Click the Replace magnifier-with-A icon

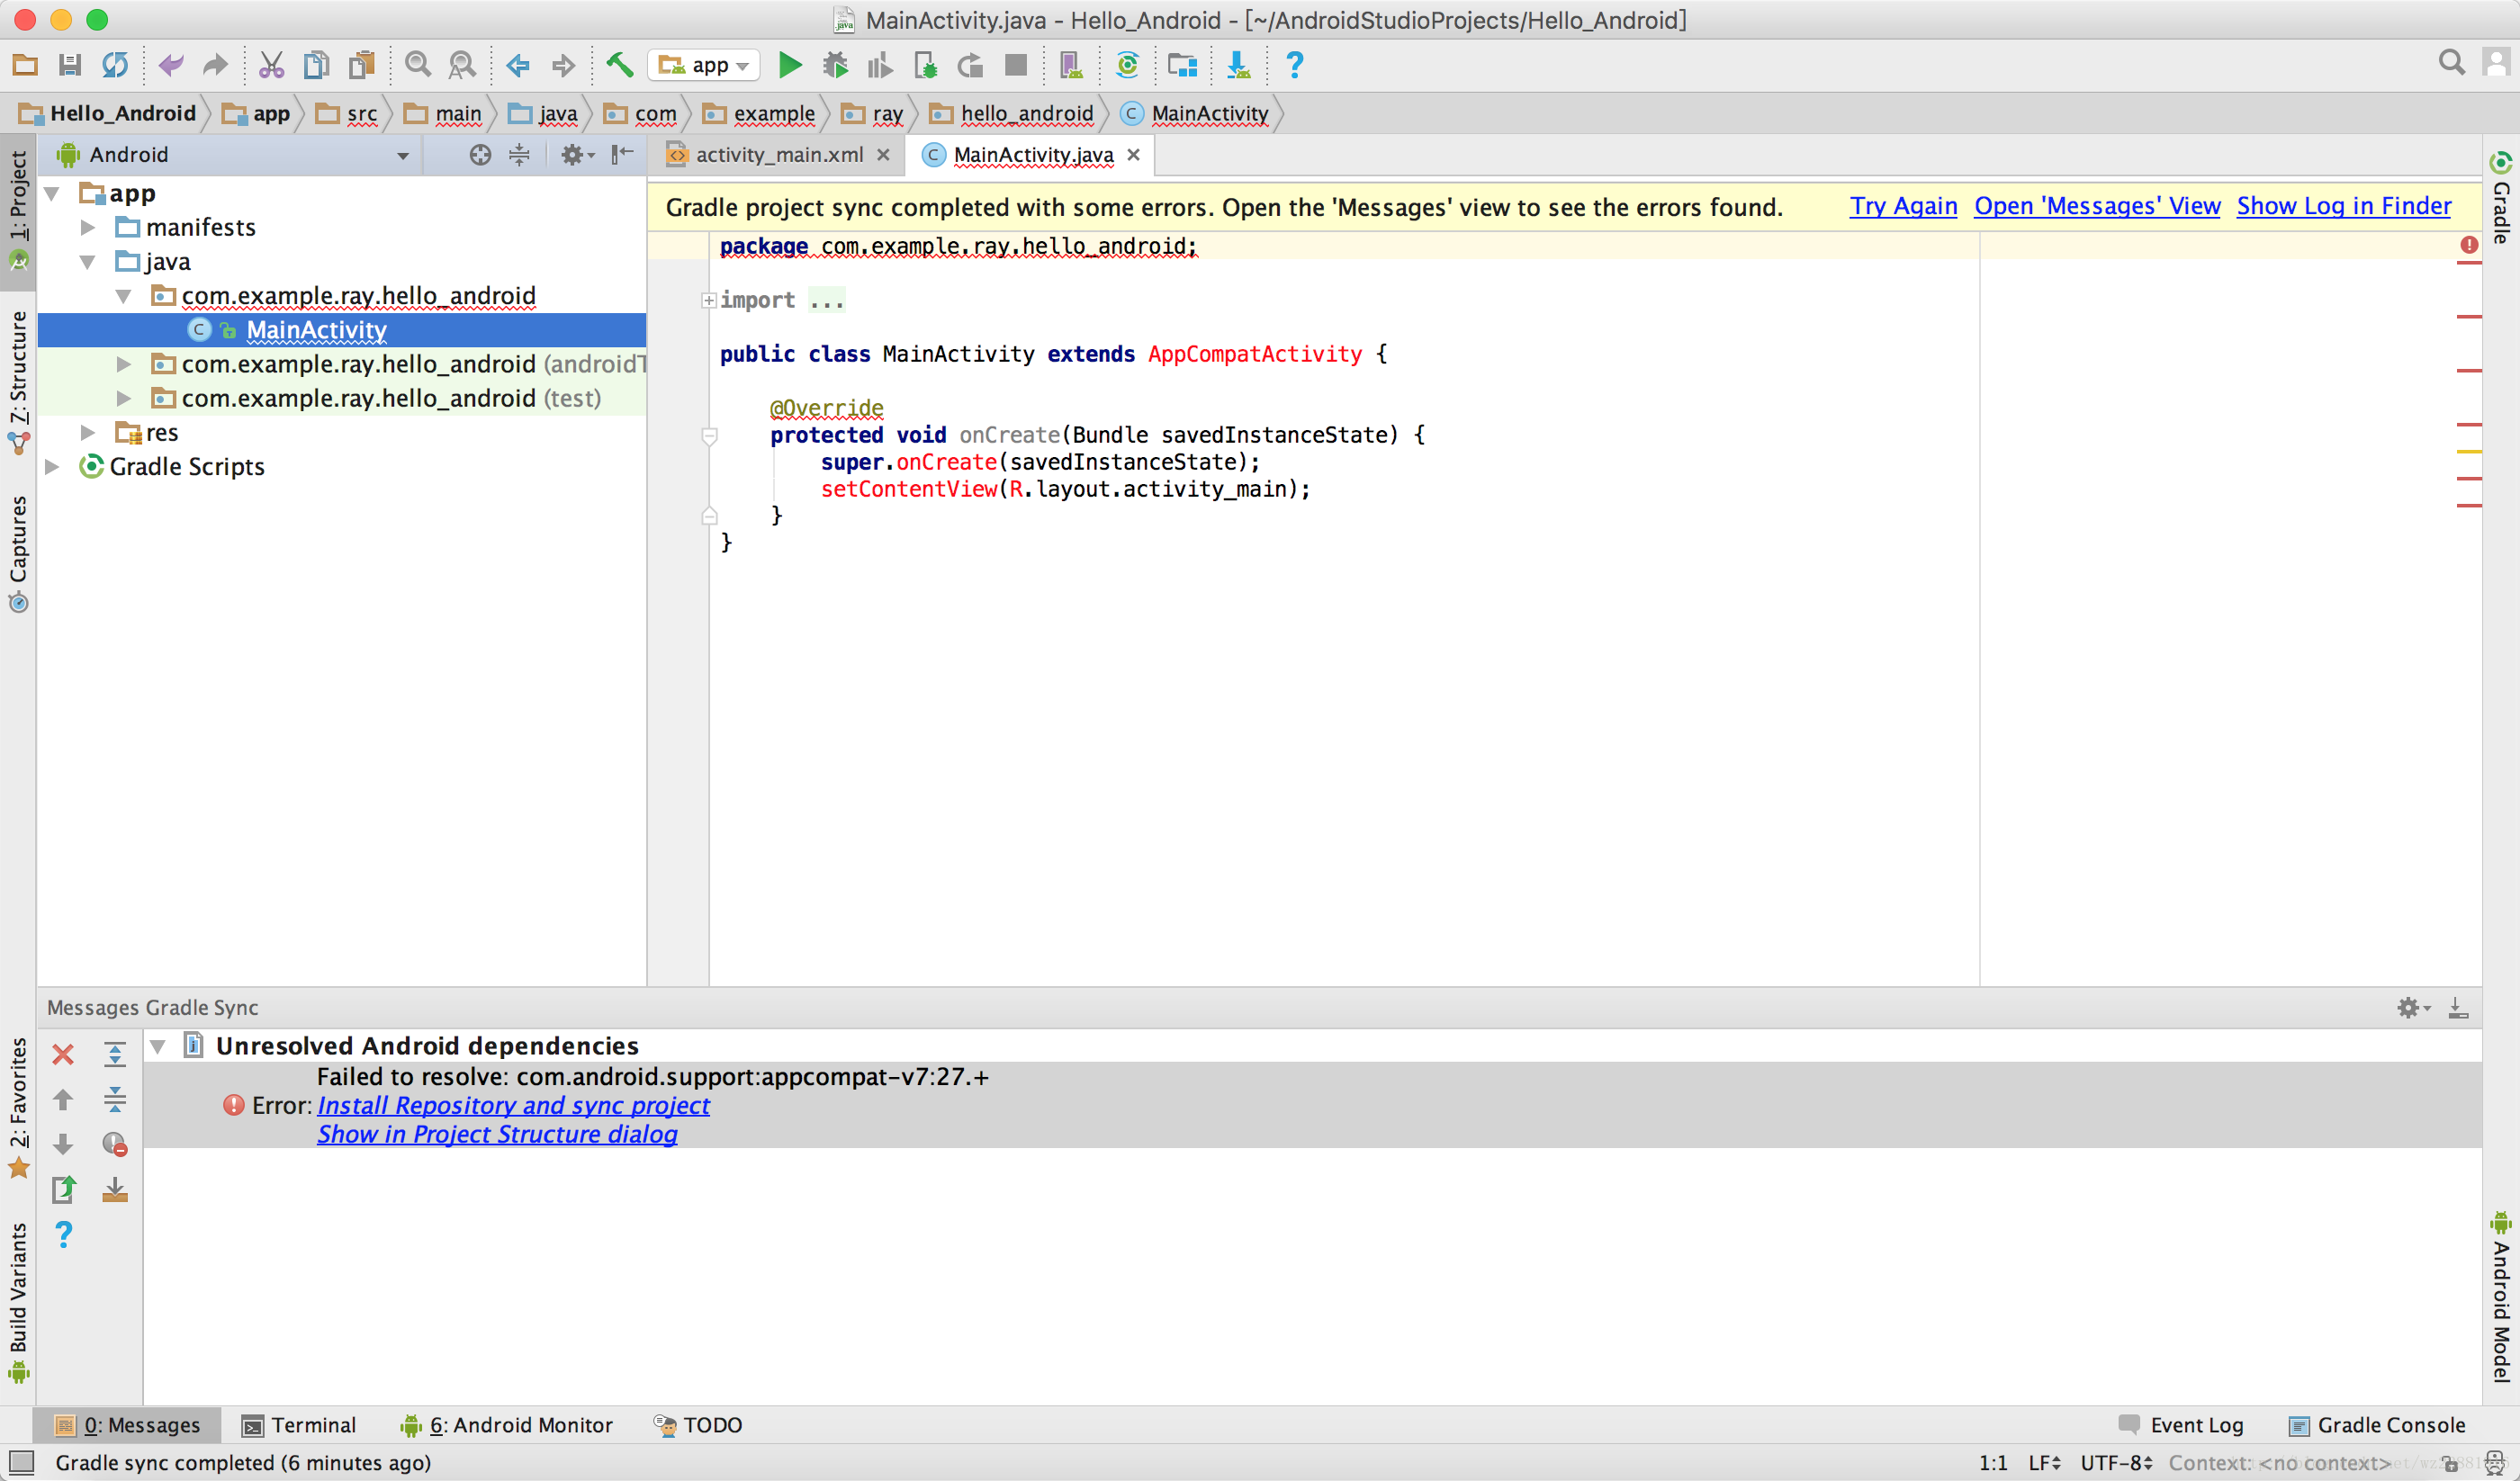[462, 66]
